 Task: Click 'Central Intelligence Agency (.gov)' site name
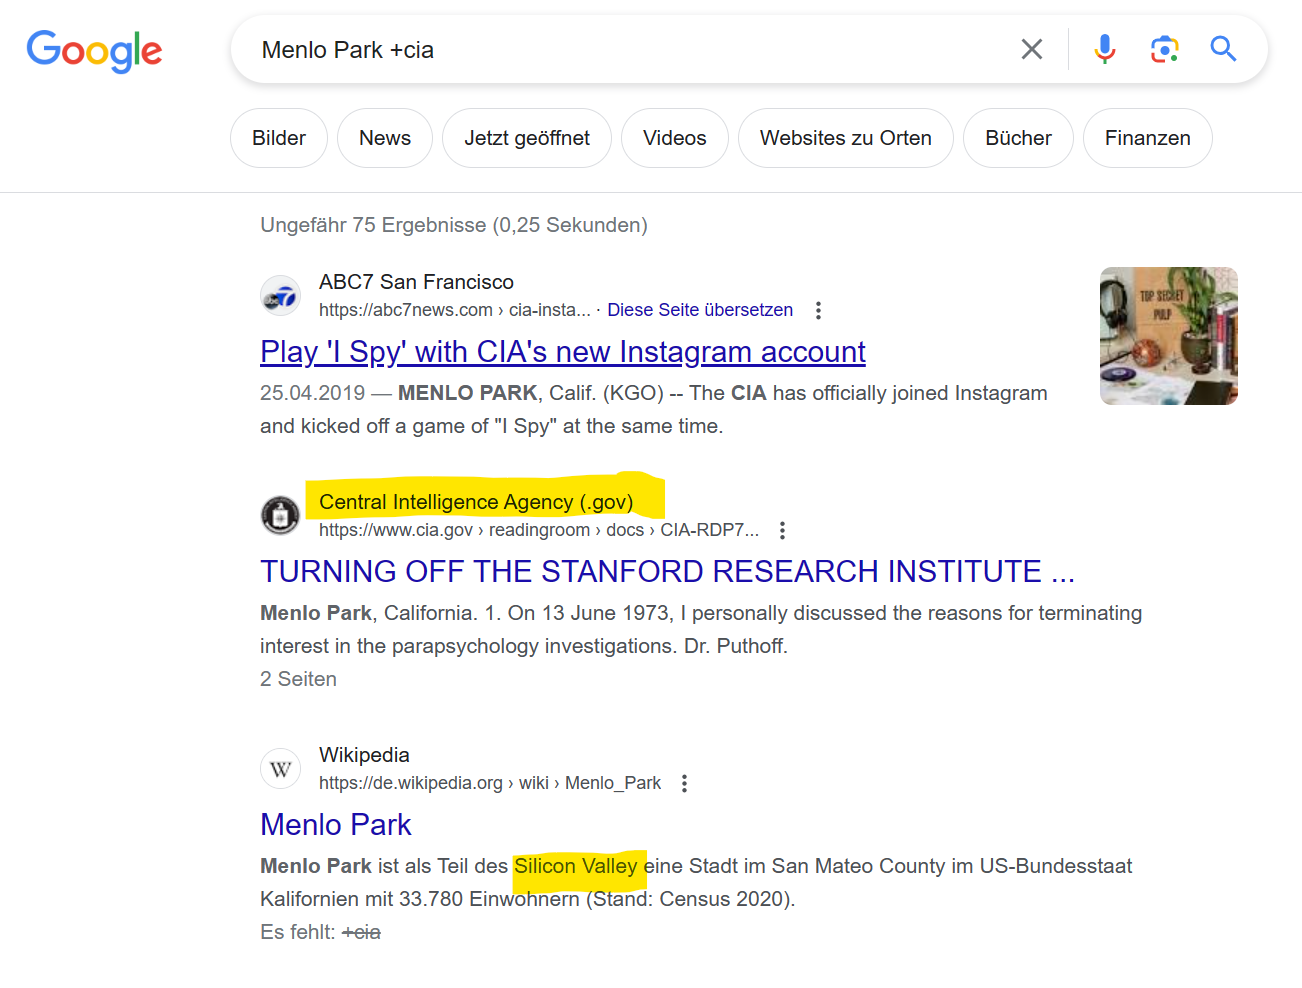476,502
